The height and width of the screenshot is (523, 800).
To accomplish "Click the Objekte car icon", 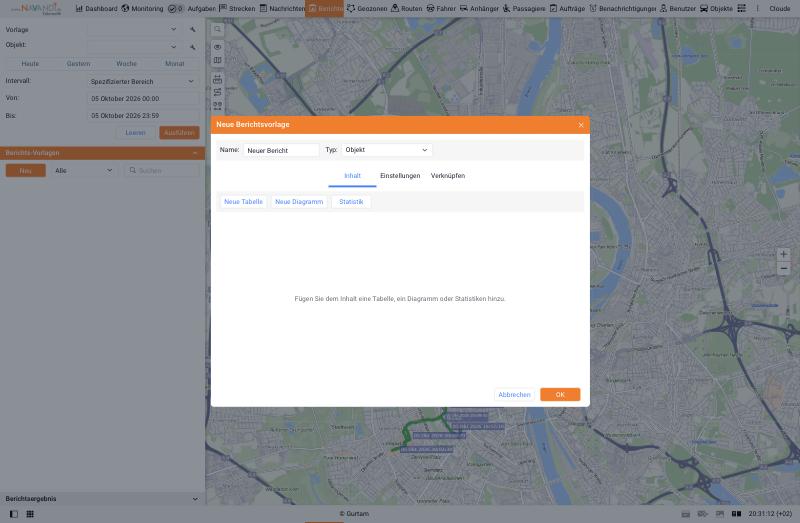I will coord(704,9).
